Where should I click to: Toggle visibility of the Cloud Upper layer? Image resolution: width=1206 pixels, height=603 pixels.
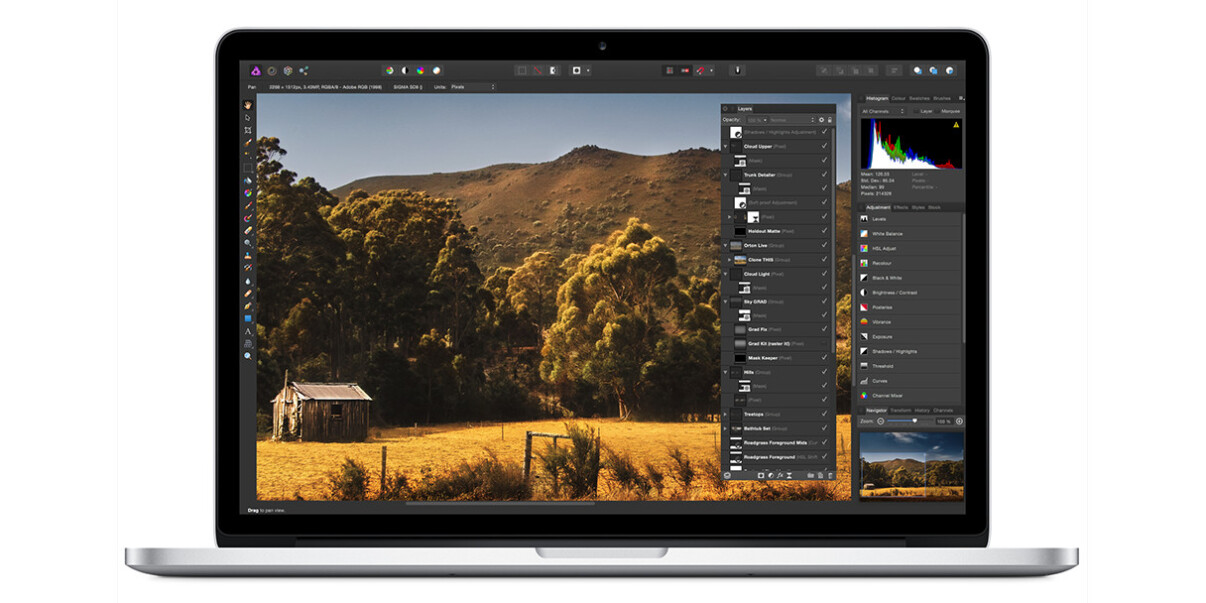[822, 145]
